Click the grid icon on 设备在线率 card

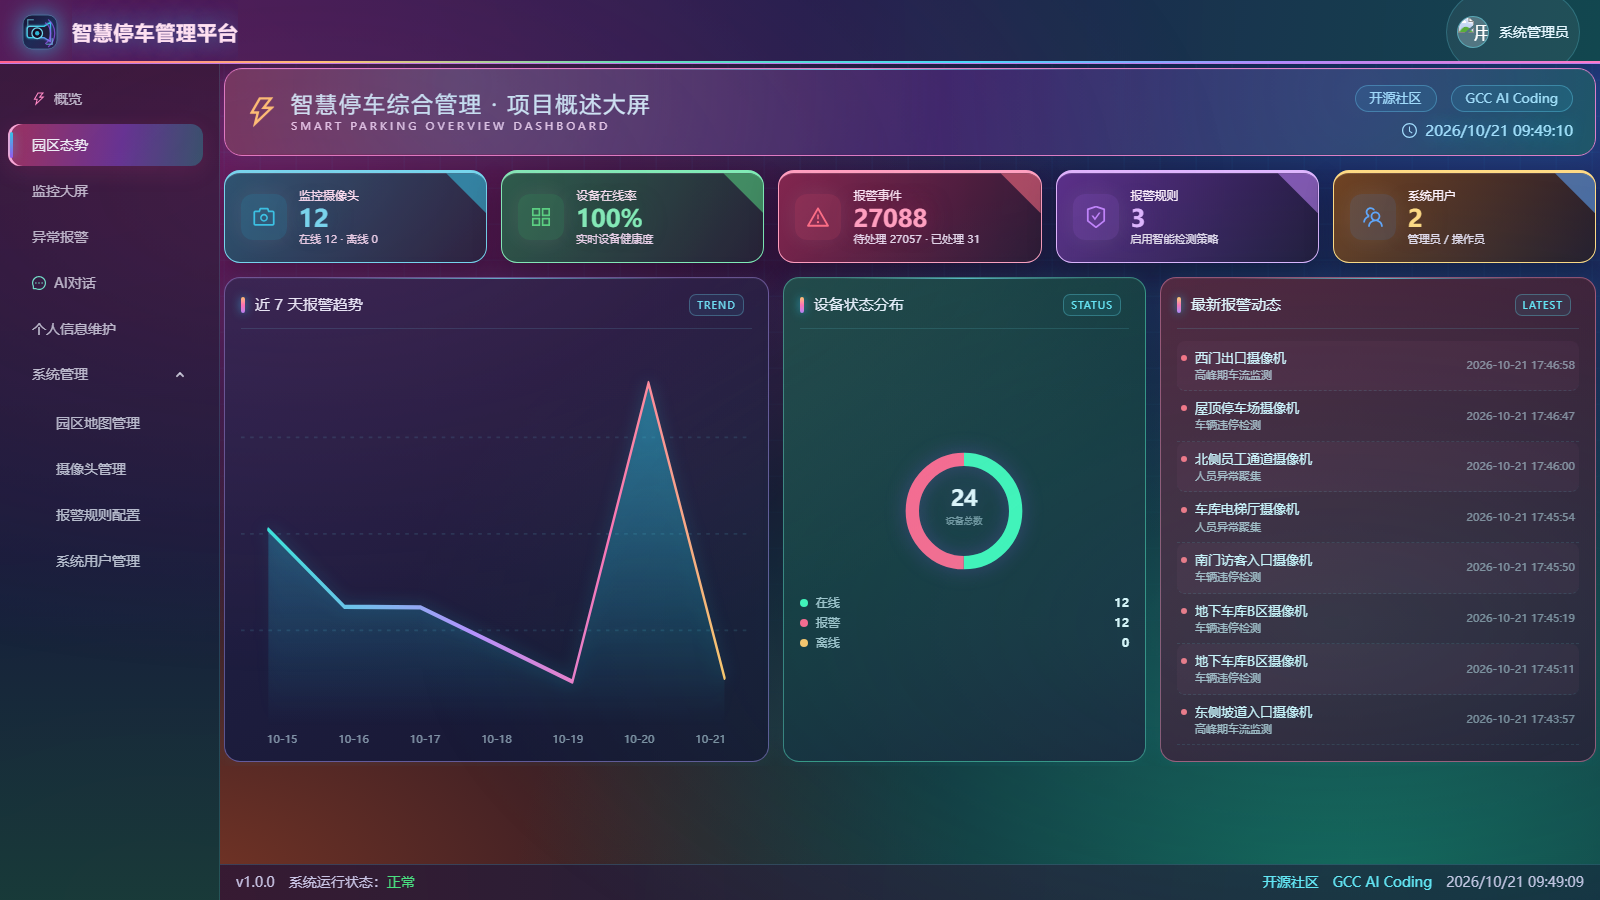[541, 217]
